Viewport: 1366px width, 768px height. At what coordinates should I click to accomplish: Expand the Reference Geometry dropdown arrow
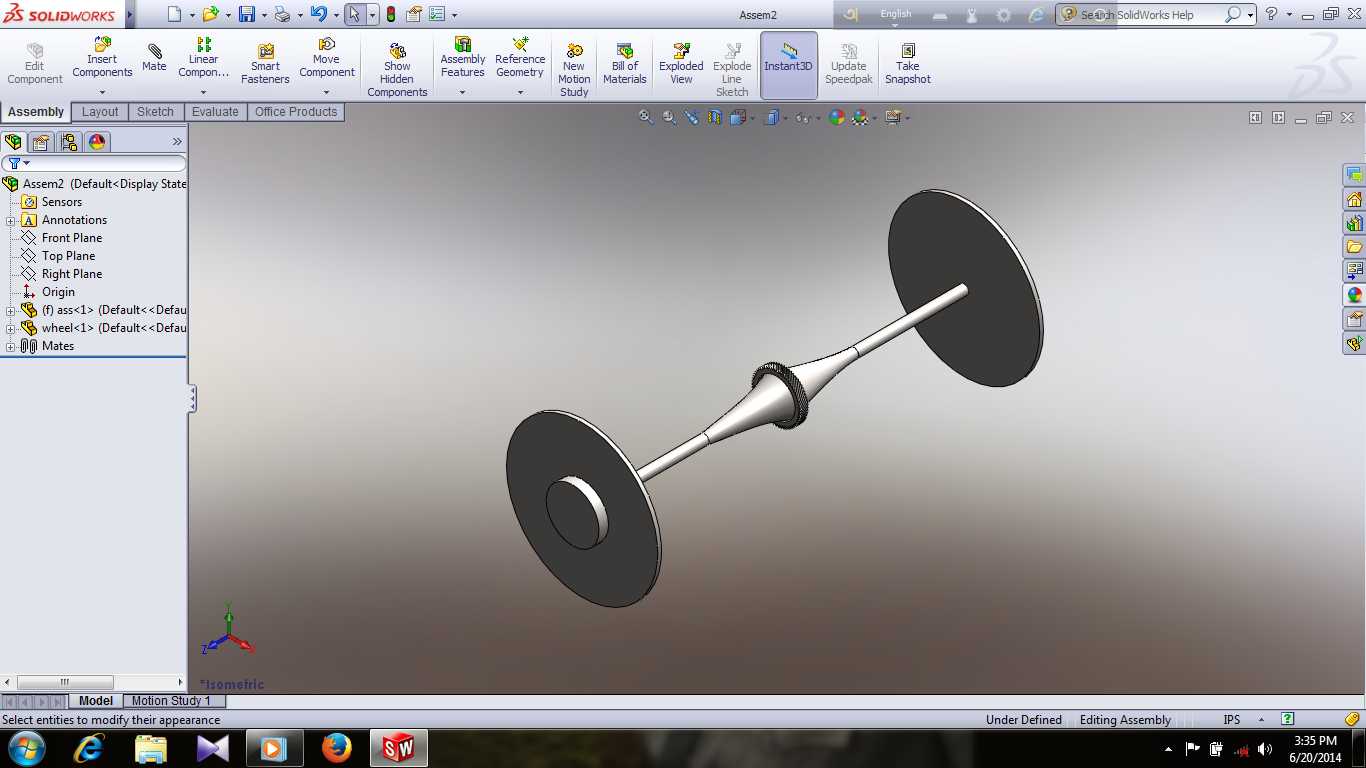pos(520,92)
